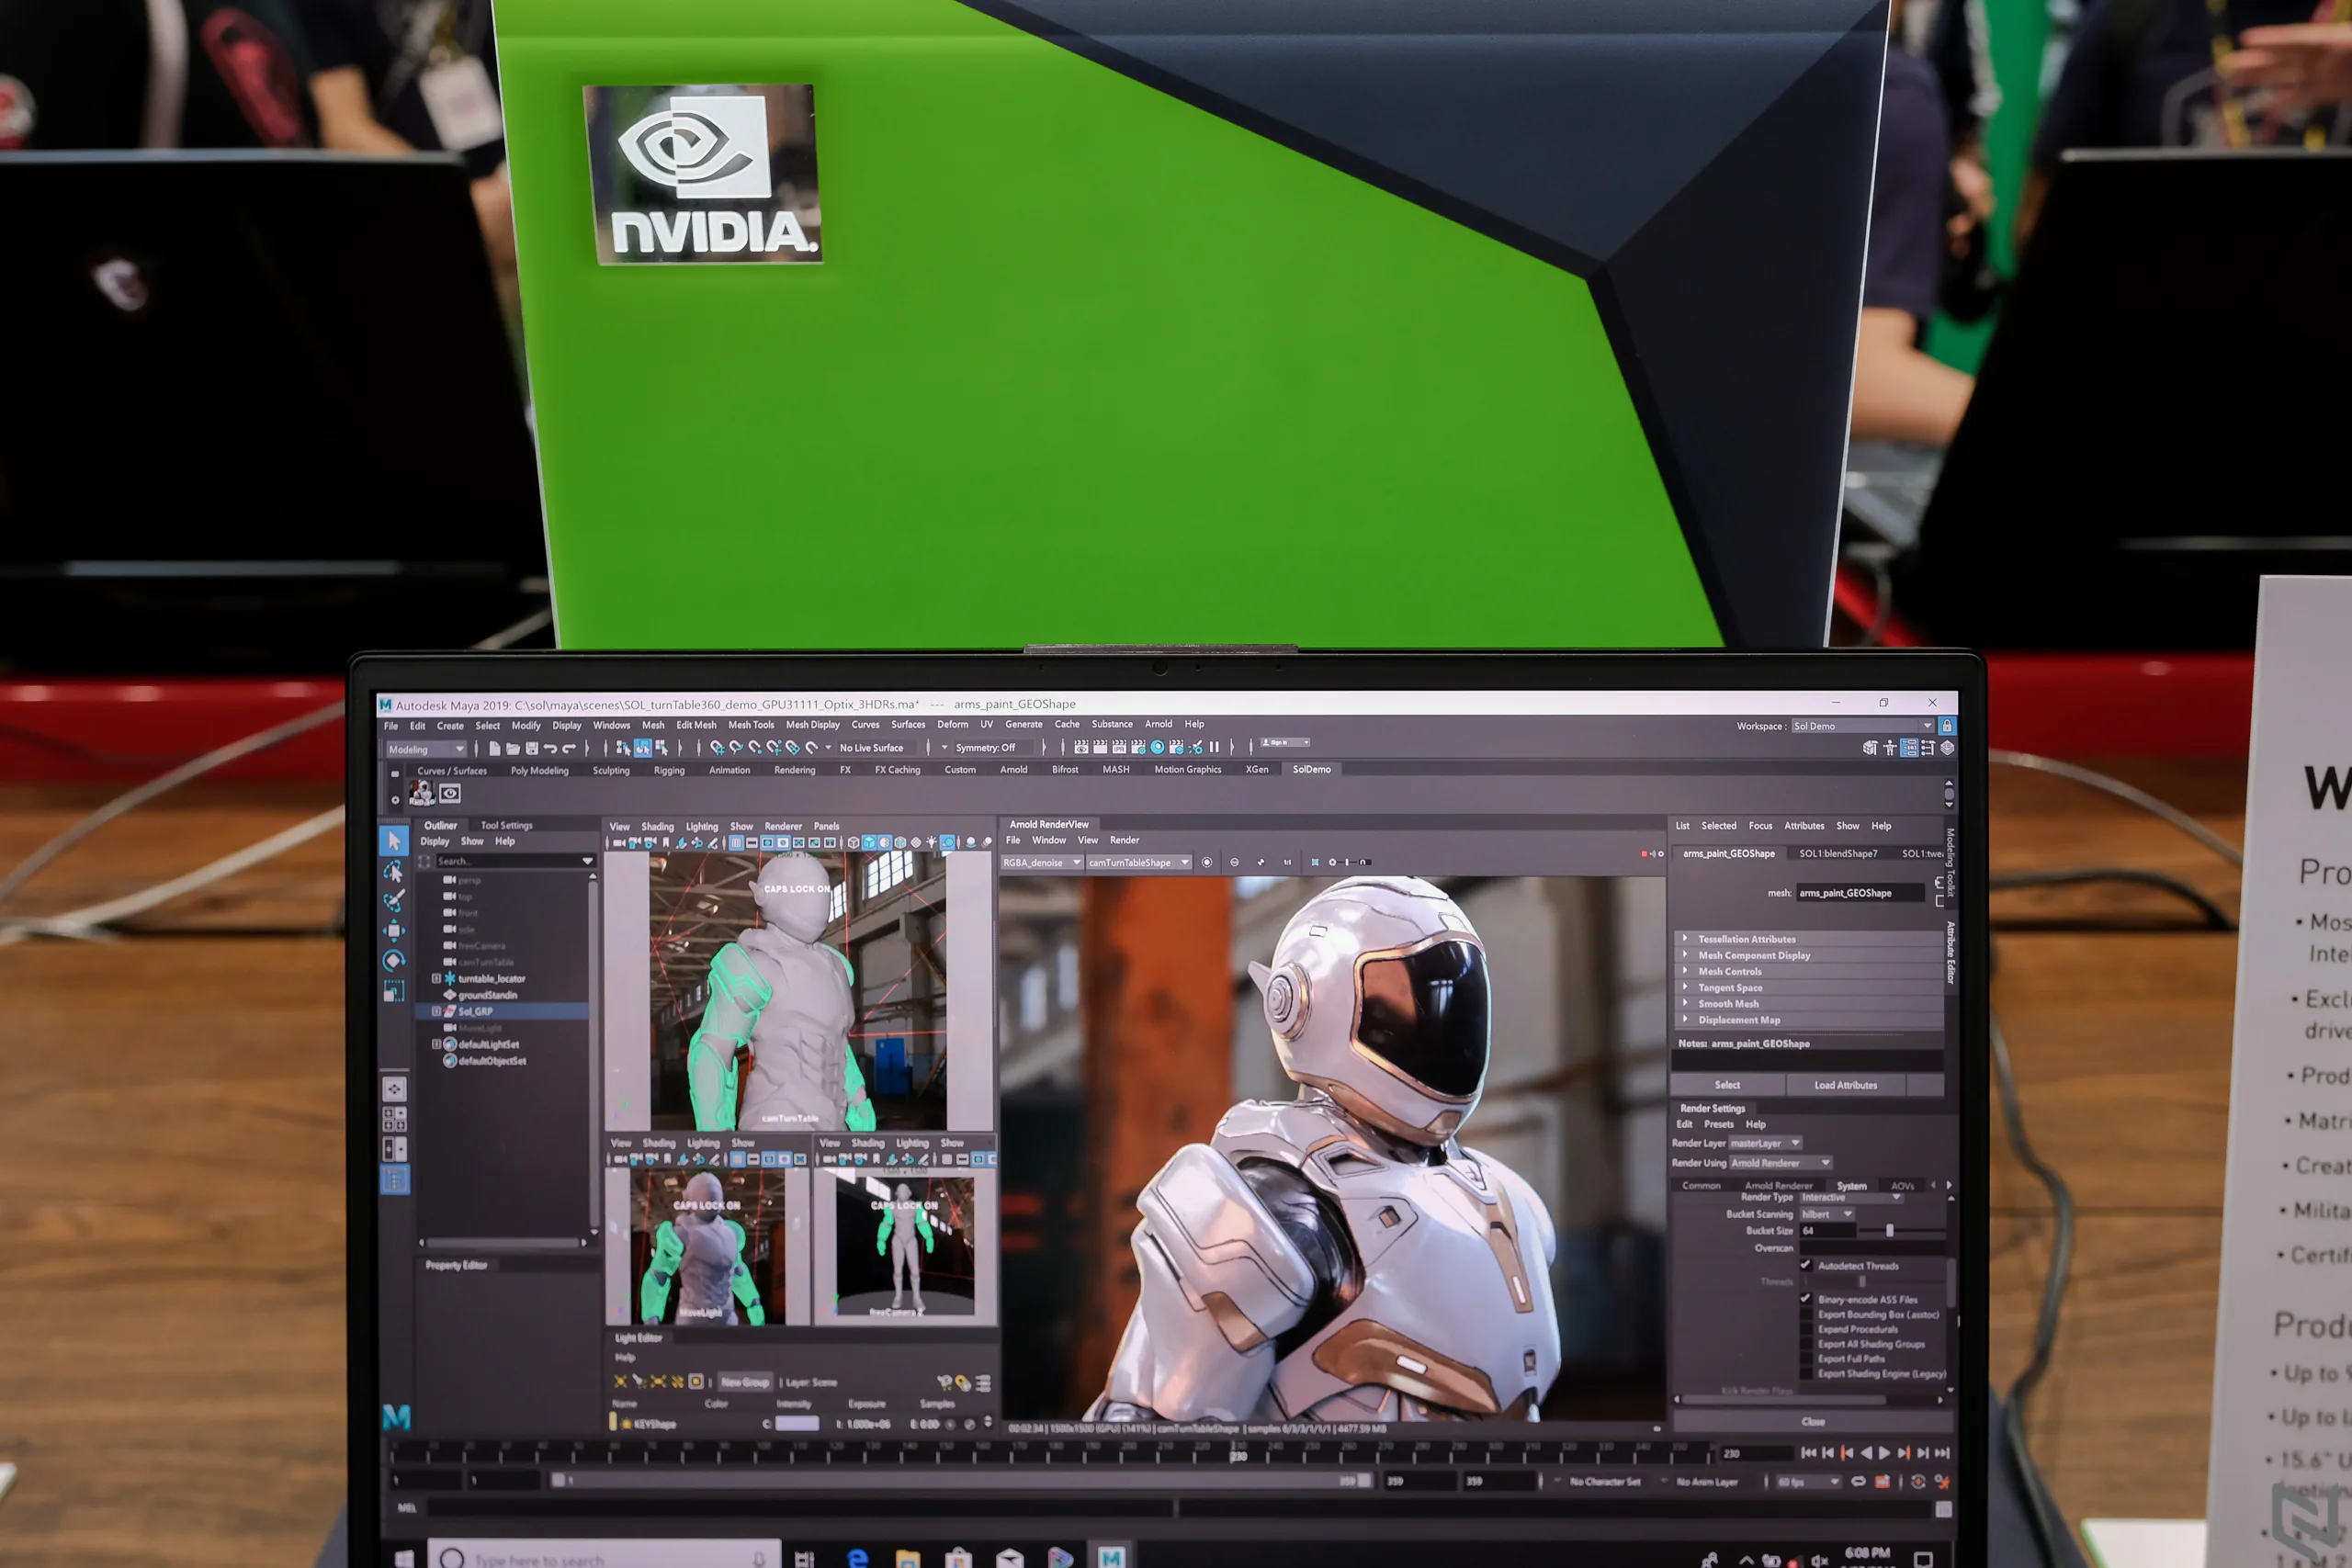Open the Mesh Tools menu
This screenshot has height=1568, width=2352.
coord(751,725)
